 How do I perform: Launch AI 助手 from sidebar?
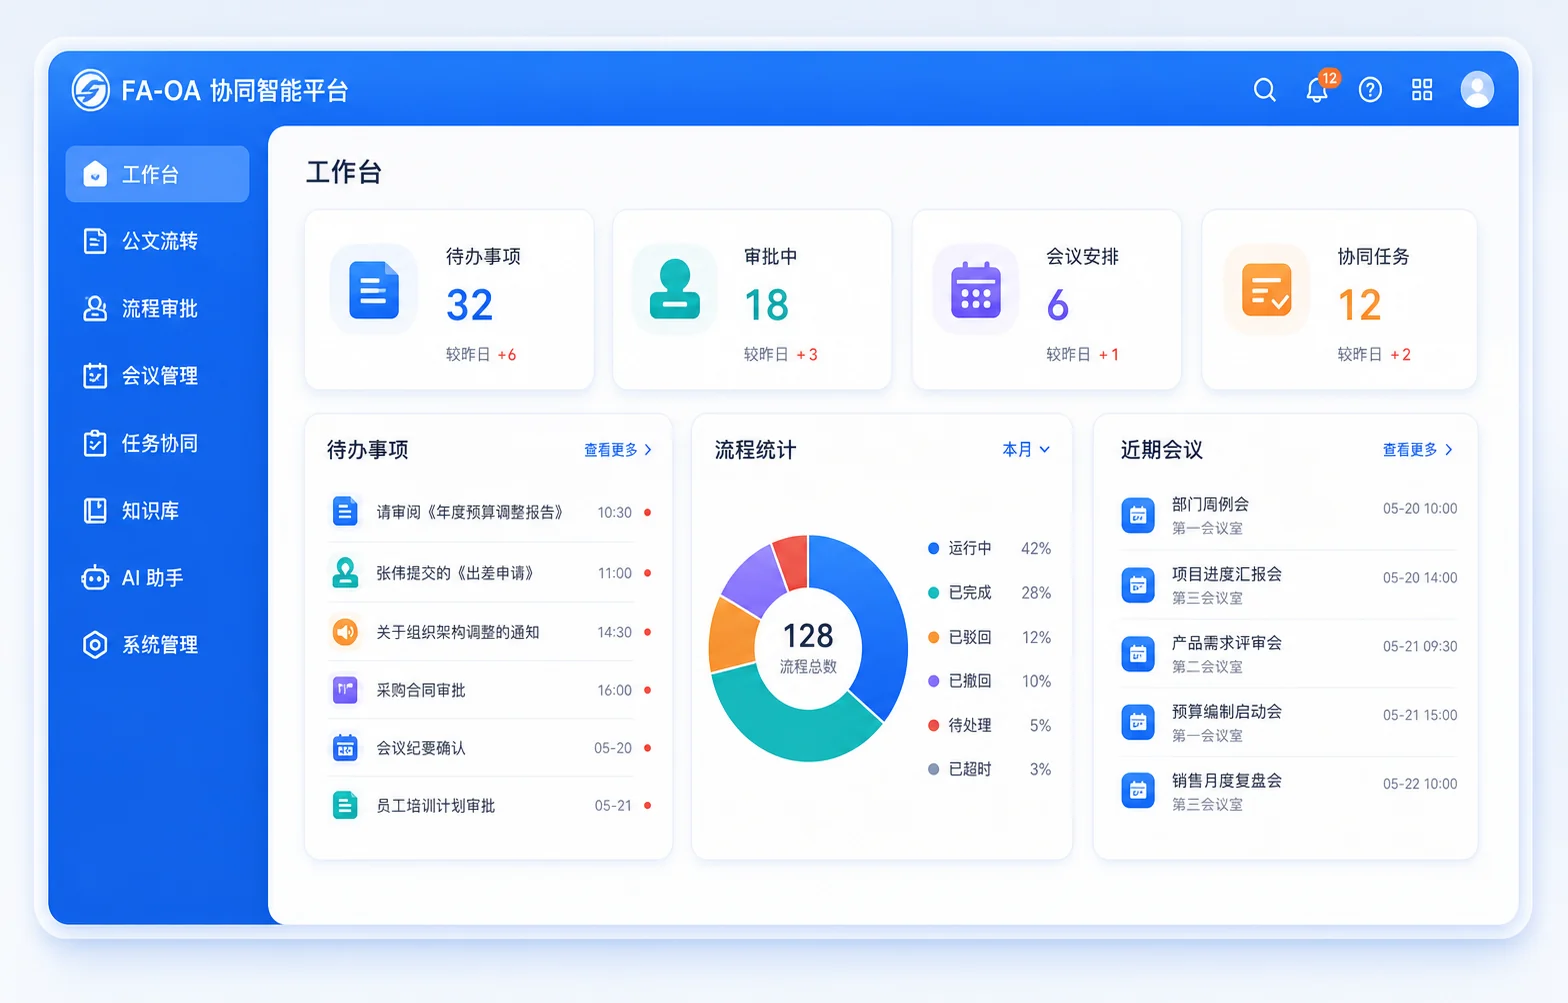[x=157, y=577]
